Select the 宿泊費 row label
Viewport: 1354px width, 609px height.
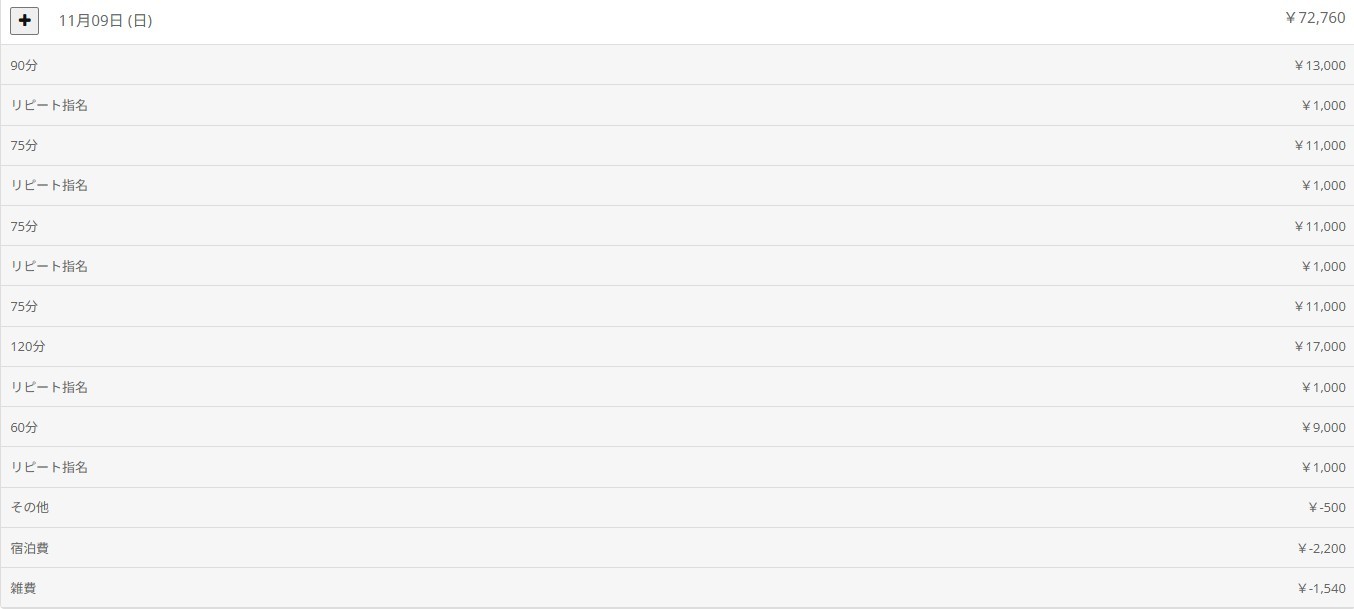[30, 548]
